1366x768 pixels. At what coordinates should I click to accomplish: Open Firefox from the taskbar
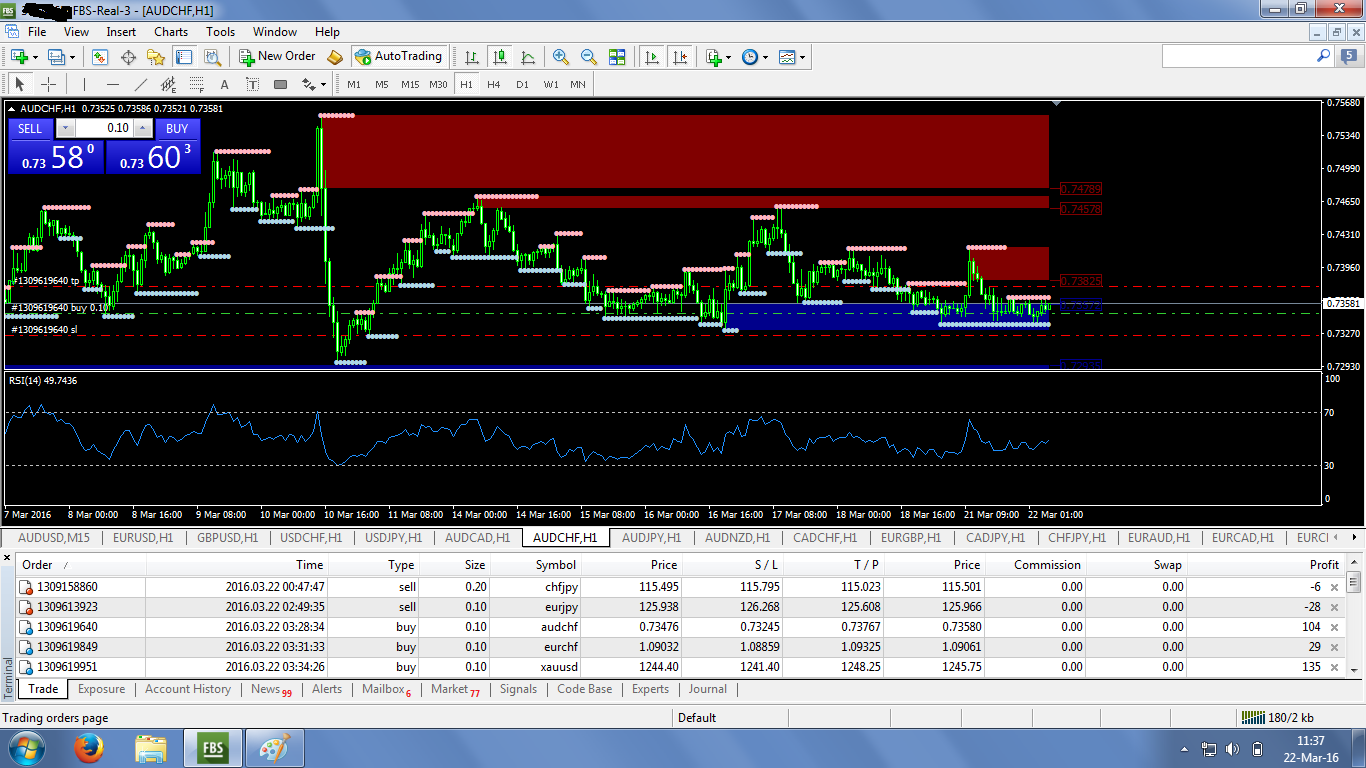89,748
